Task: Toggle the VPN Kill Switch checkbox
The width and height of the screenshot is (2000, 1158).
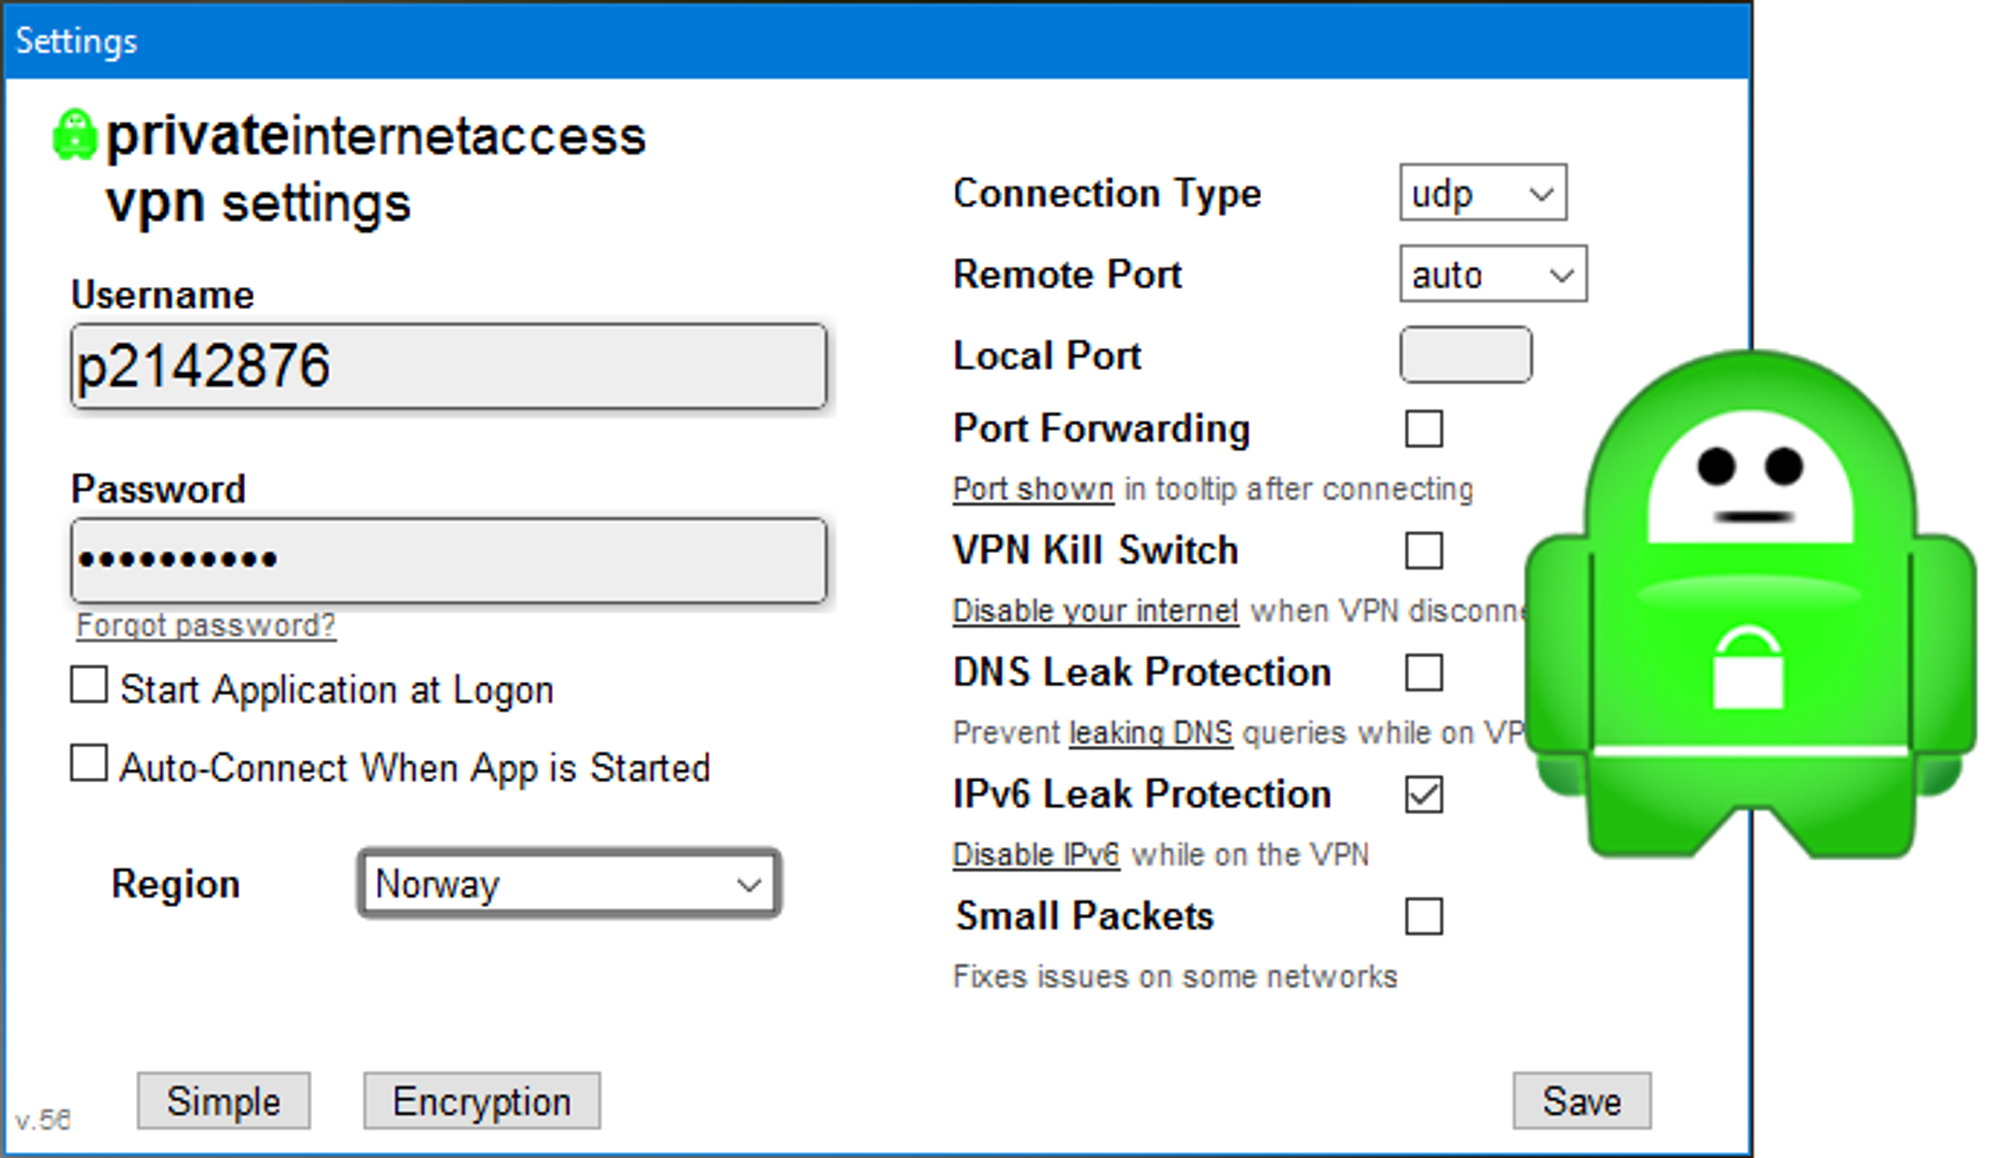Action: [1424, 550]
